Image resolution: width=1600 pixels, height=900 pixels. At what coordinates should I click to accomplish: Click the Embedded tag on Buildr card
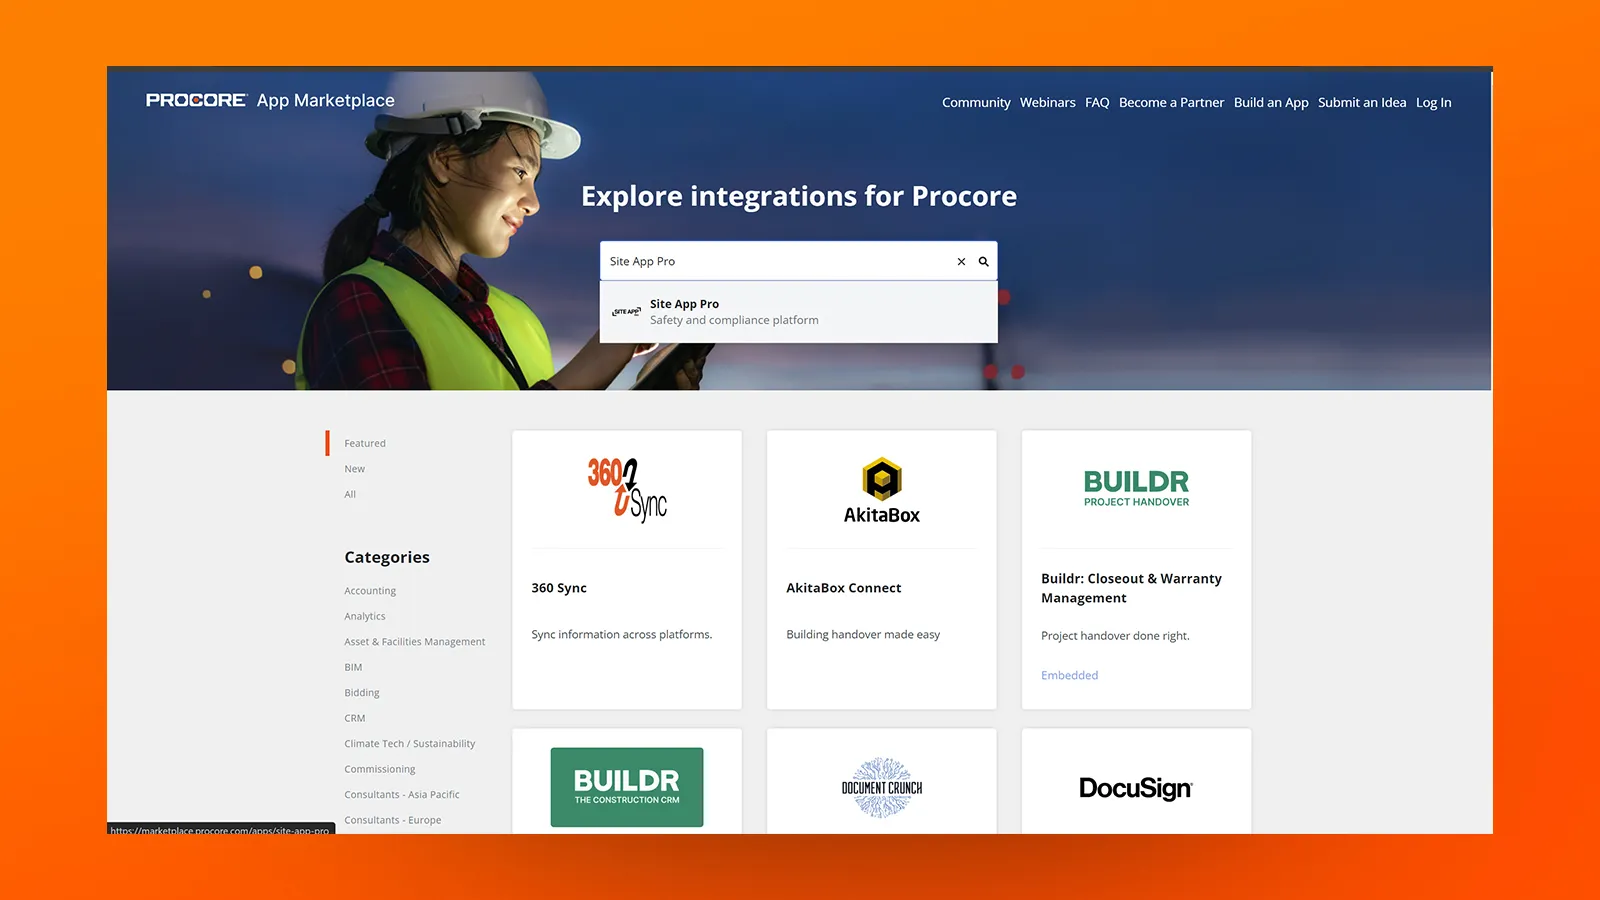(1069, 675)
